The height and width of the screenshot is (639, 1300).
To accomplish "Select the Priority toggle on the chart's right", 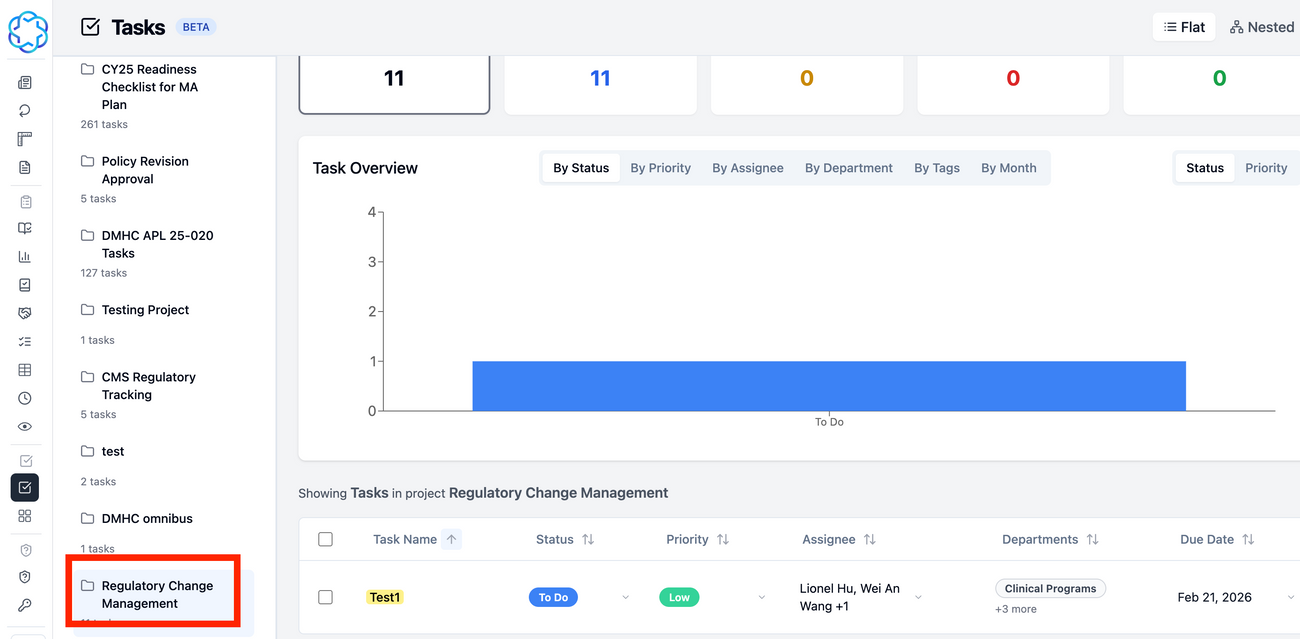I will click(x=1266, y=168).
